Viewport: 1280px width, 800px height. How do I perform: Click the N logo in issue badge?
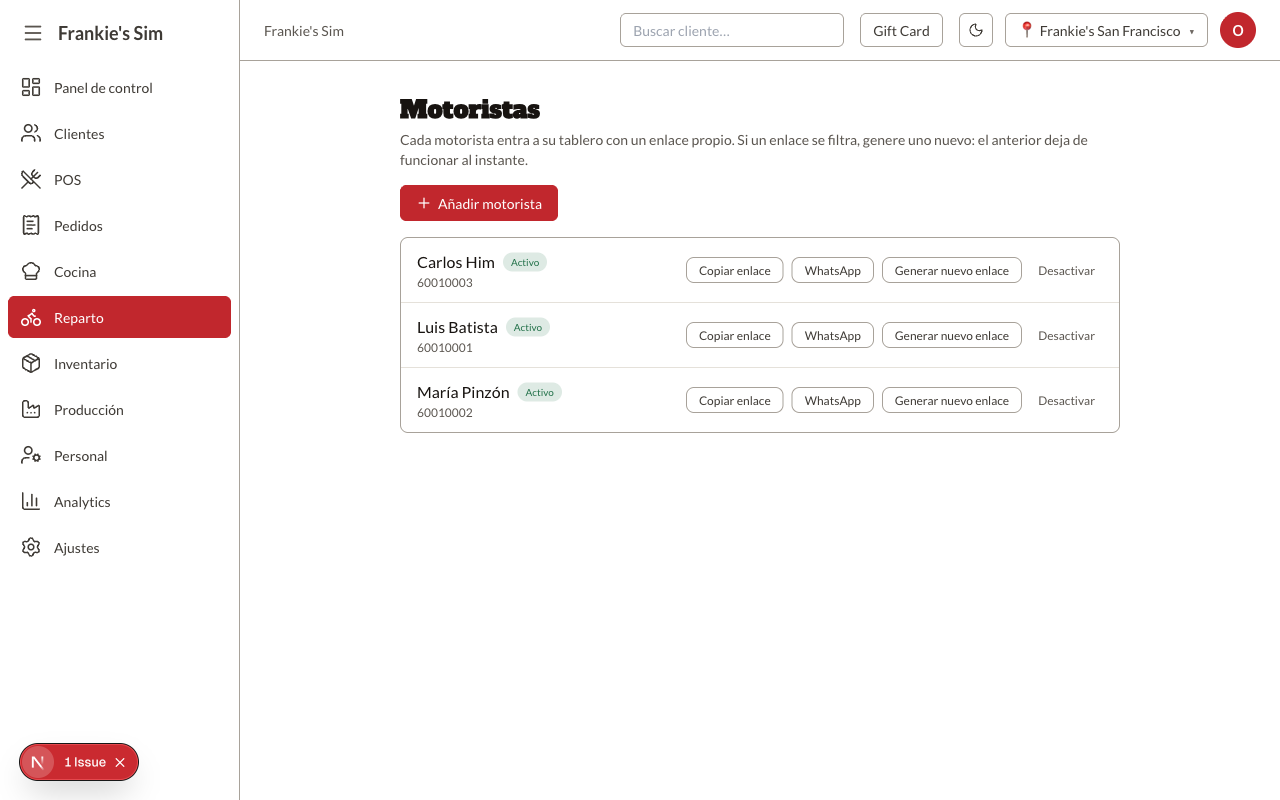coord(38,762)
